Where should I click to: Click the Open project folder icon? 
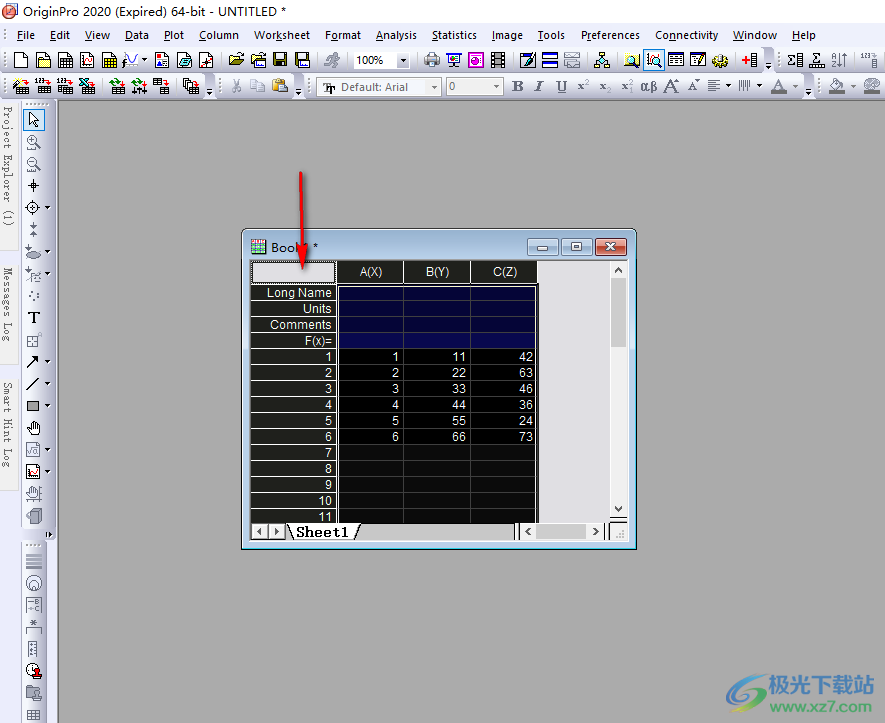tap(236, 60)
